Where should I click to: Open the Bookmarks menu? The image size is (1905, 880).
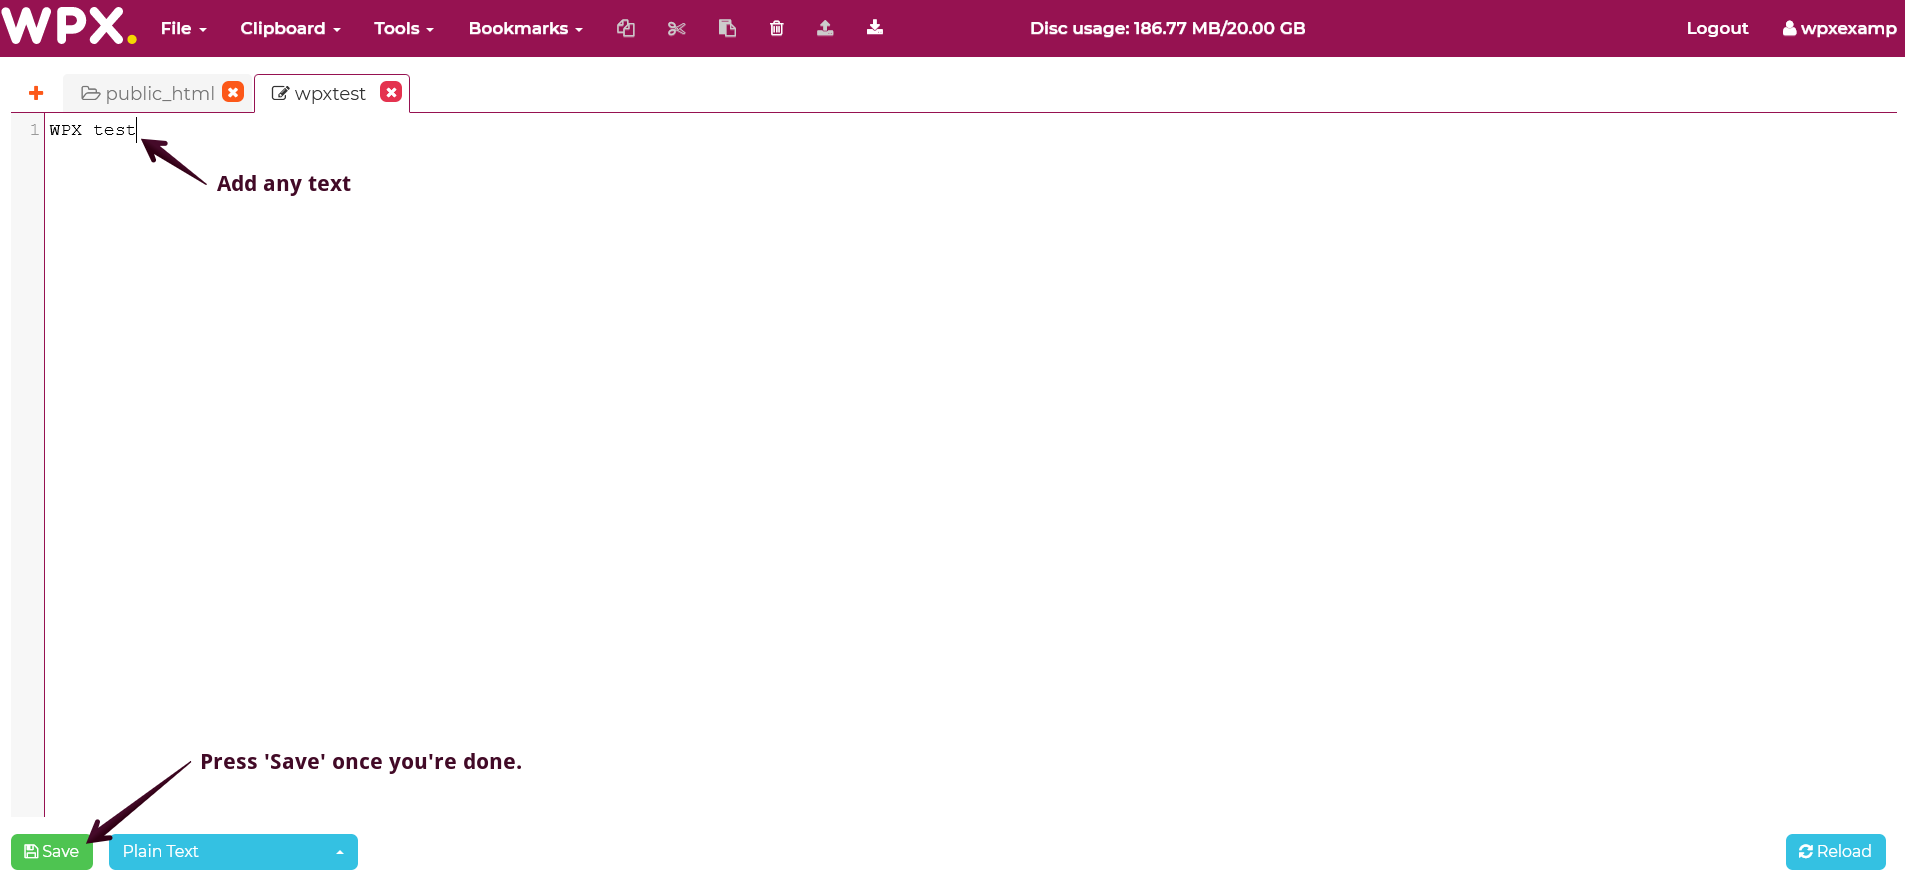[x=525, y=28]
